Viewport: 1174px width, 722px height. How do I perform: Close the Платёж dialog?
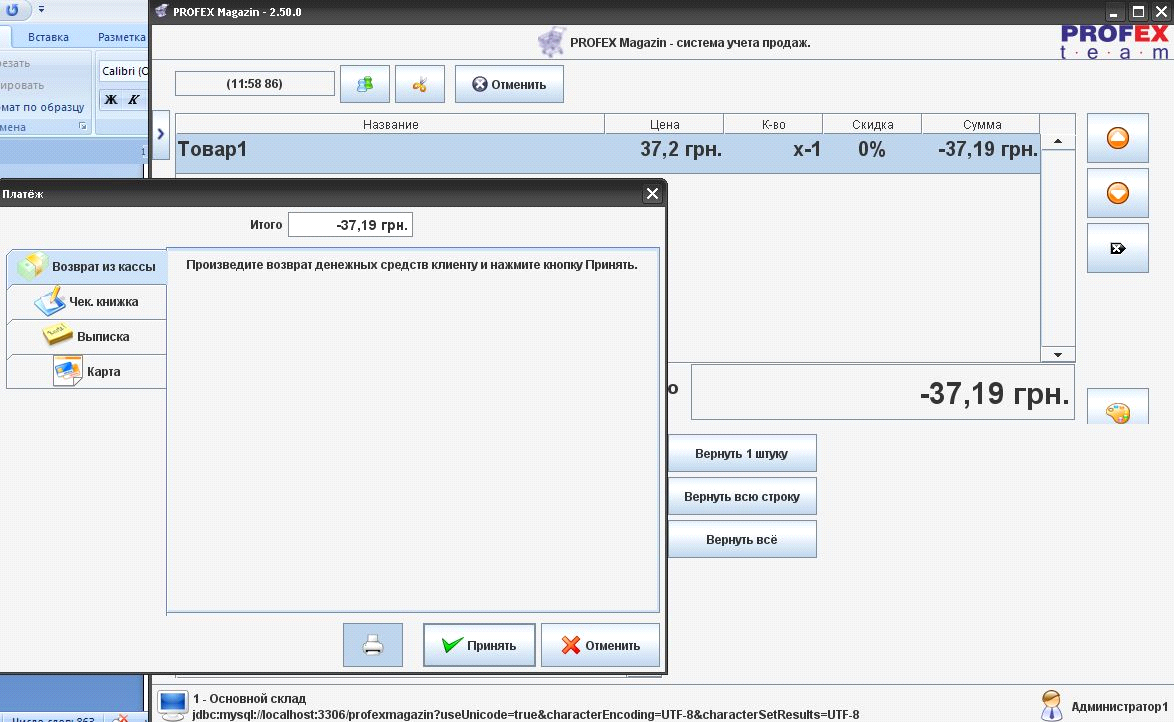point(652,194)
